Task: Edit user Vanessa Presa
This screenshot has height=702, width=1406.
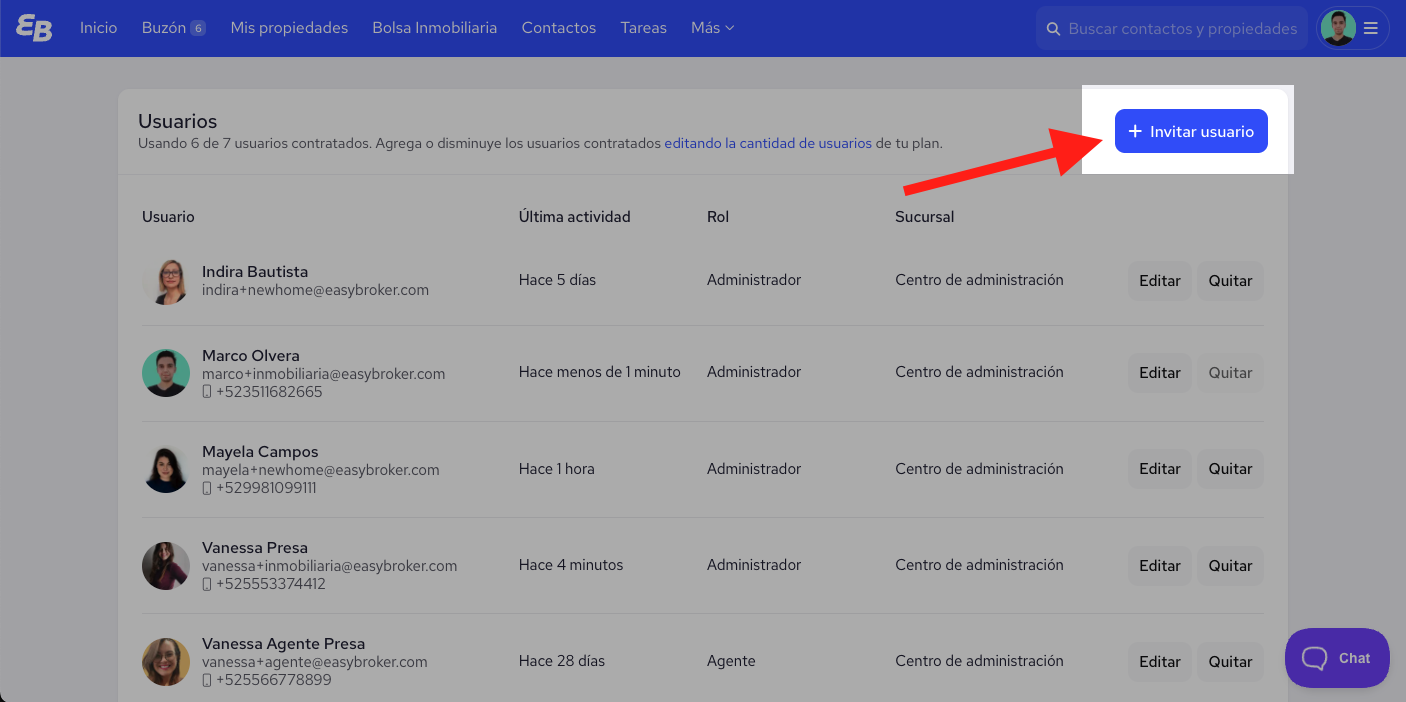Action: click(x=1160, y=566)
